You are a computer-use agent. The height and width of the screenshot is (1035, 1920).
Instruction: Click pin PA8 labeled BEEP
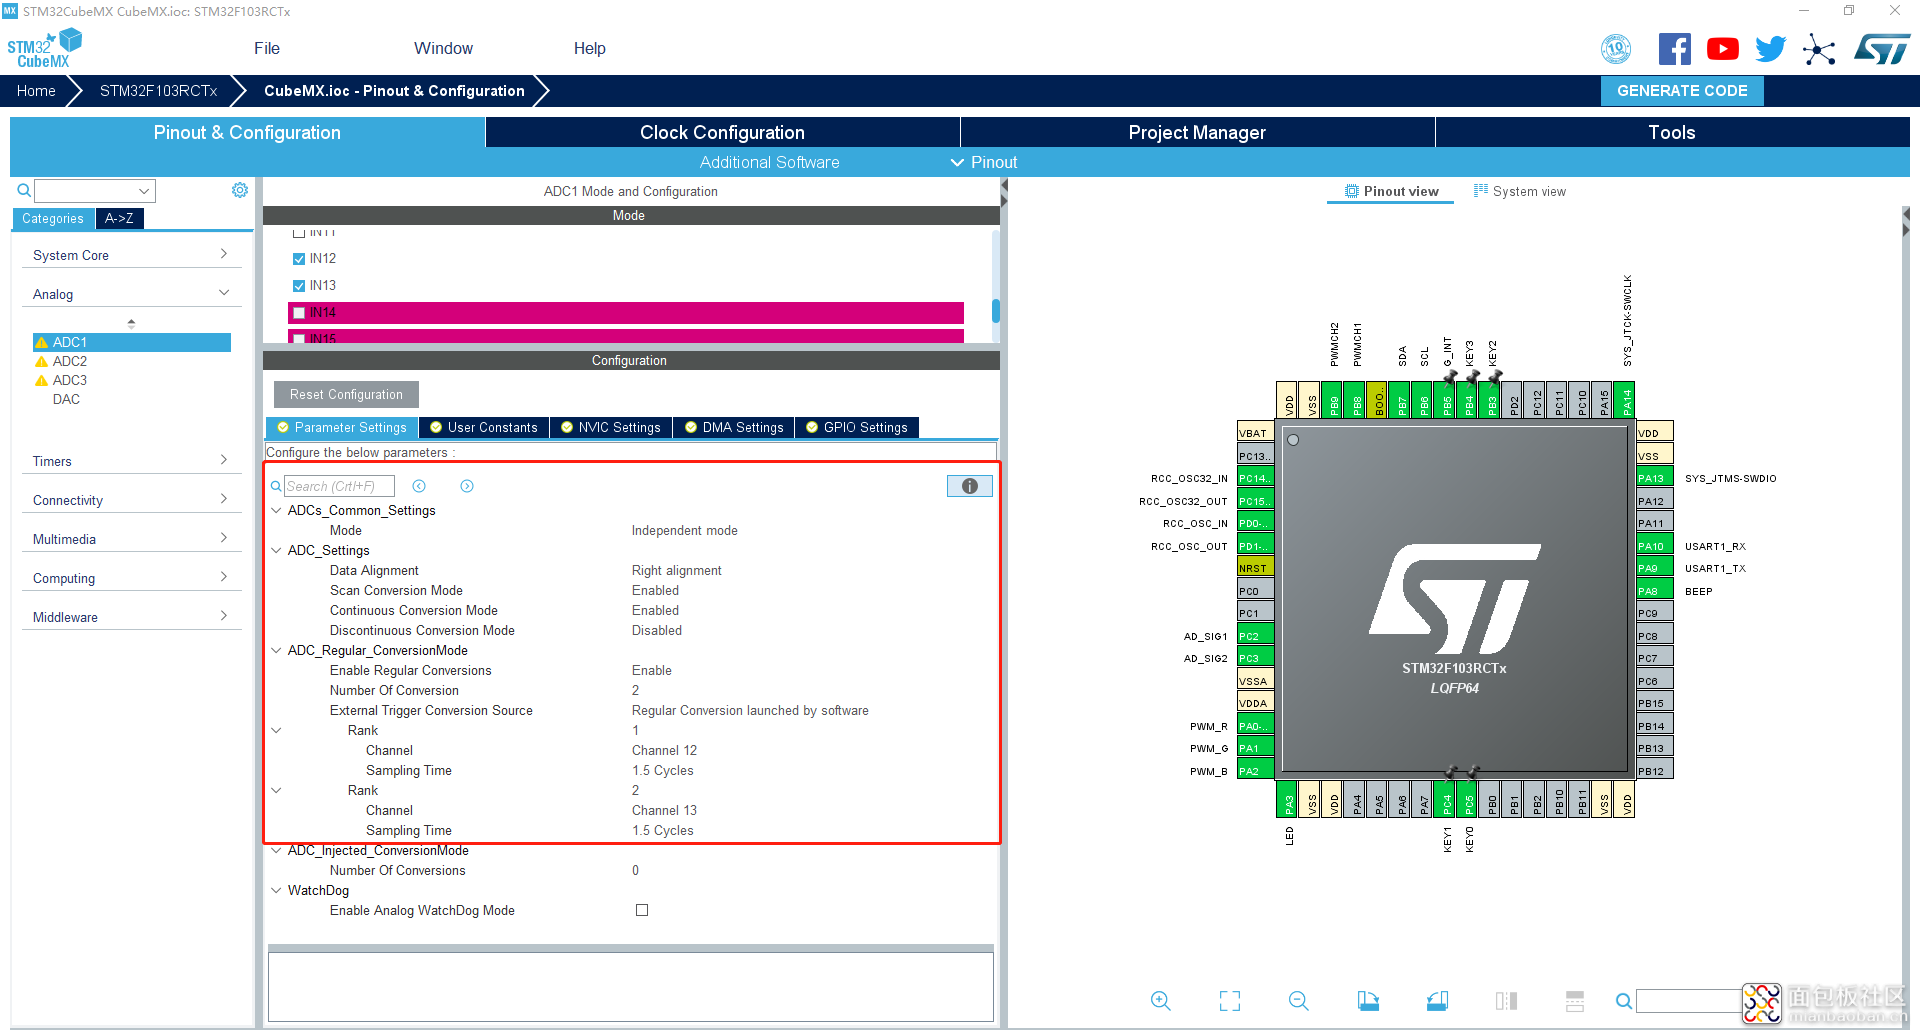tap(1655, 591)
